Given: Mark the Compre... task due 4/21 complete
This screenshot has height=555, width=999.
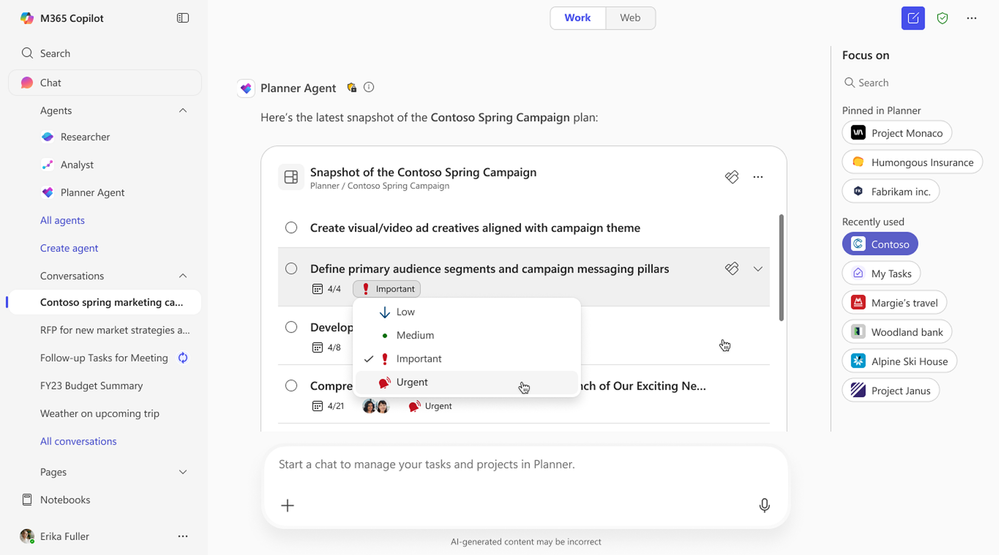Looking at the screenshot, I should tap(291, 386).
